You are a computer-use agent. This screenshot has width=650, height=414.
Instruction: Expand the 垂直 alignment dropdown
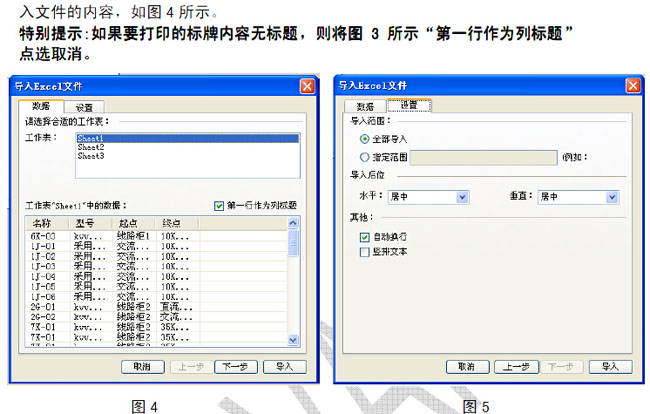(x=611, y=198)
